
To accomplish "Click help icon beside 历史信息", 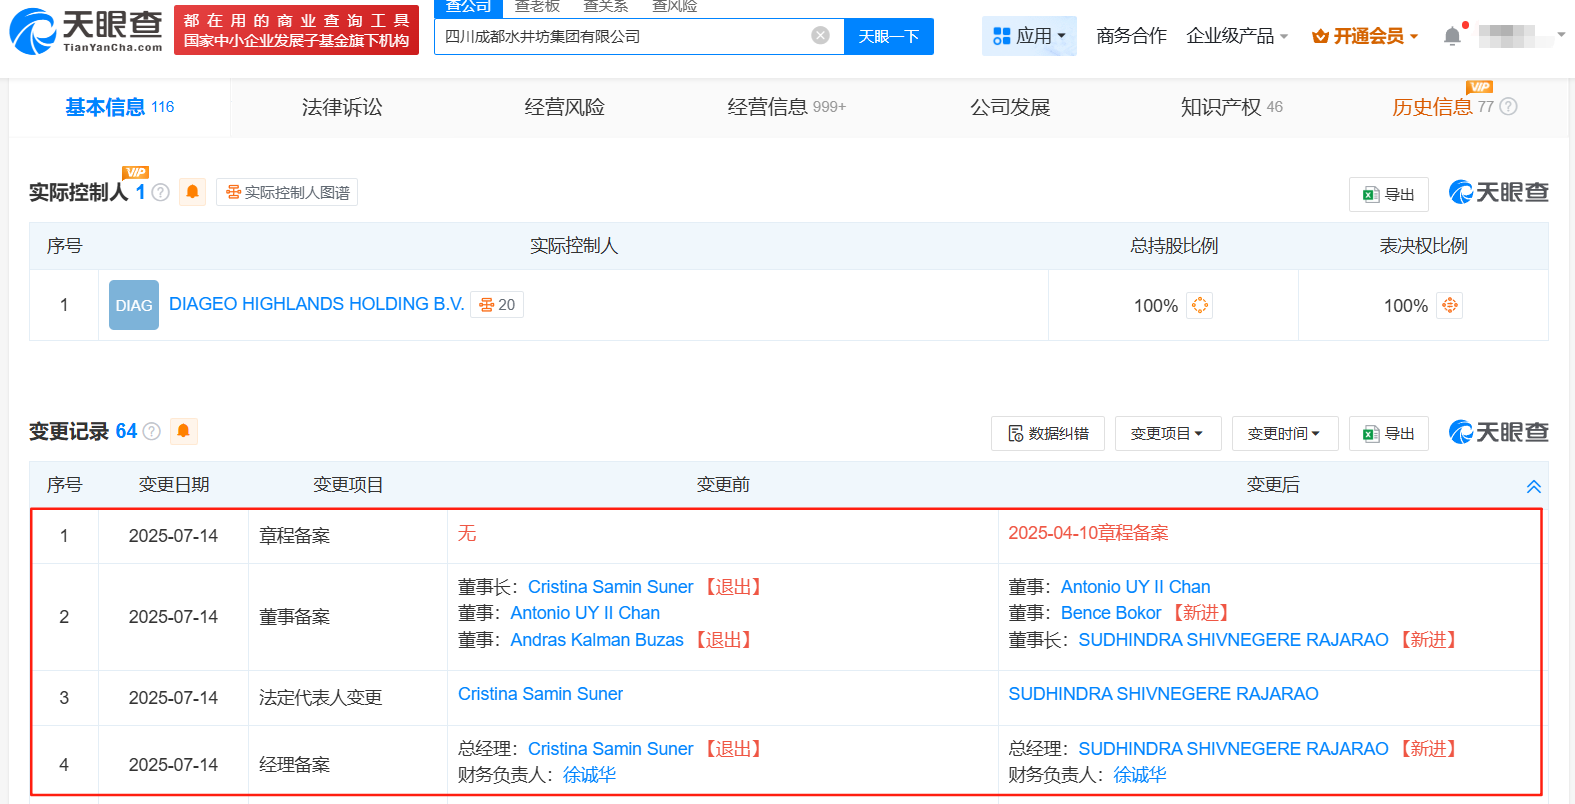I will click(1509, 107).
